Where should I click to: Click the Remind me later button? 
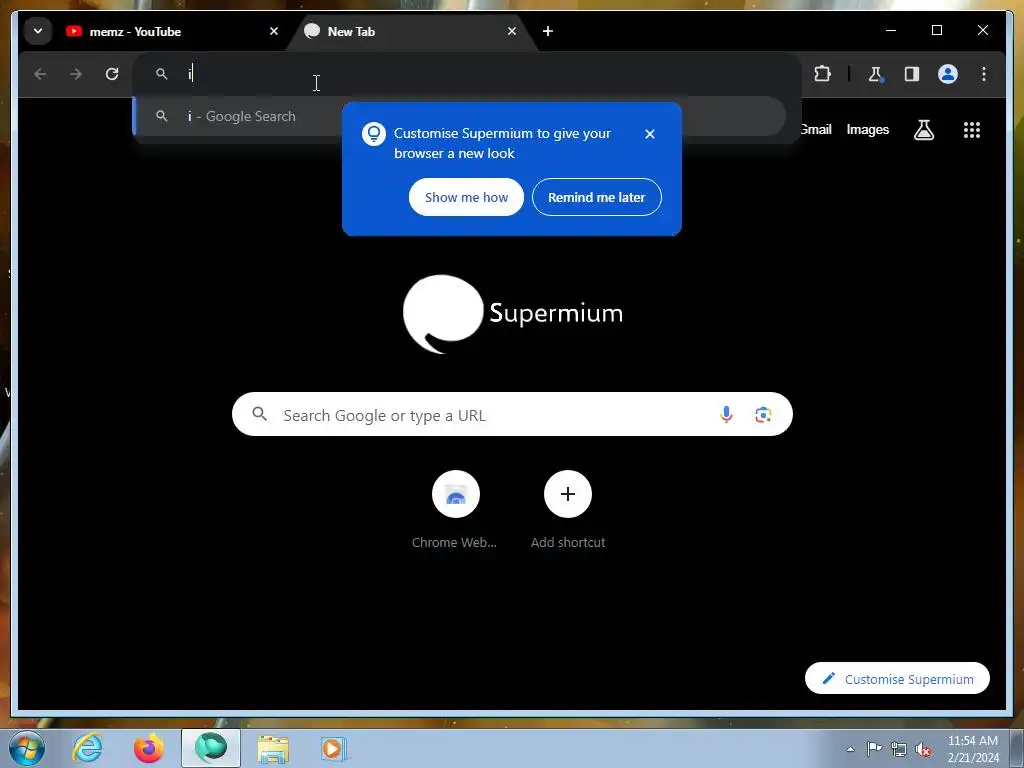click(597, 197)
